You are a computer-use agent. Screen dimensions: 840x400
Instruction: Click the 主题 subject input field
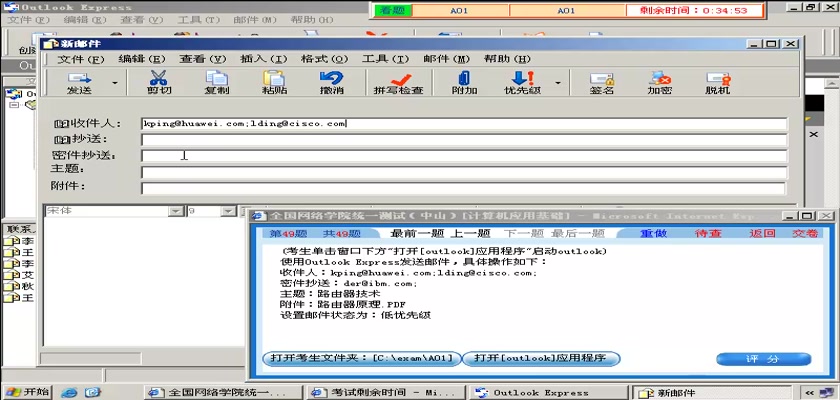(464, 172)
